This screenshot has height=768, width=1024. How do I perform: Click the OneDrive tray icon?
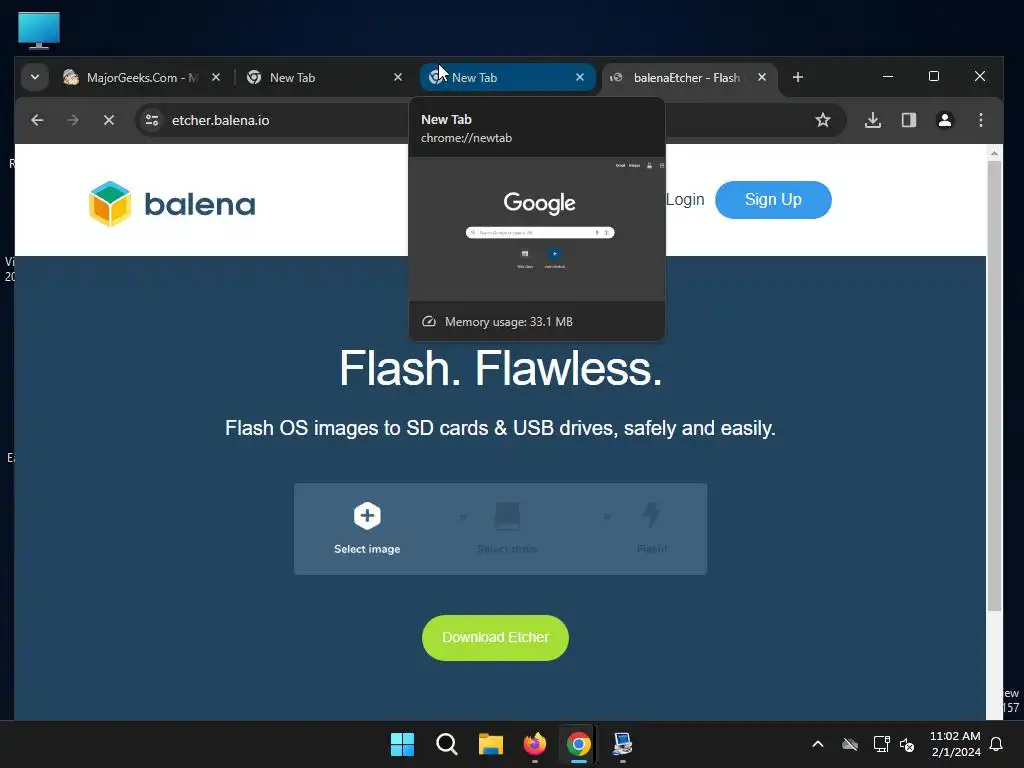click(x=850, y=744)
